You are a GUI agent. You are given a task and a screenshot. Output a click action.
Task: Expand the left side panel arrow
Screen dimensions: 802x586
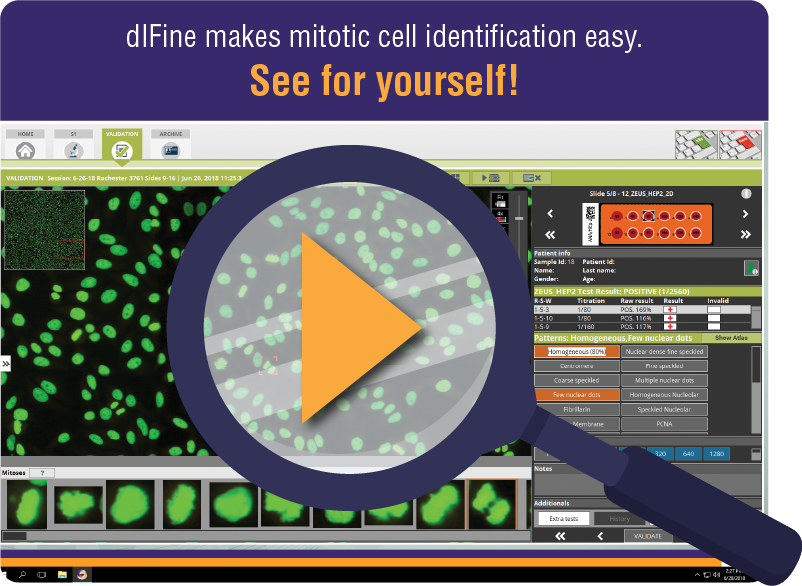point(6,364)
